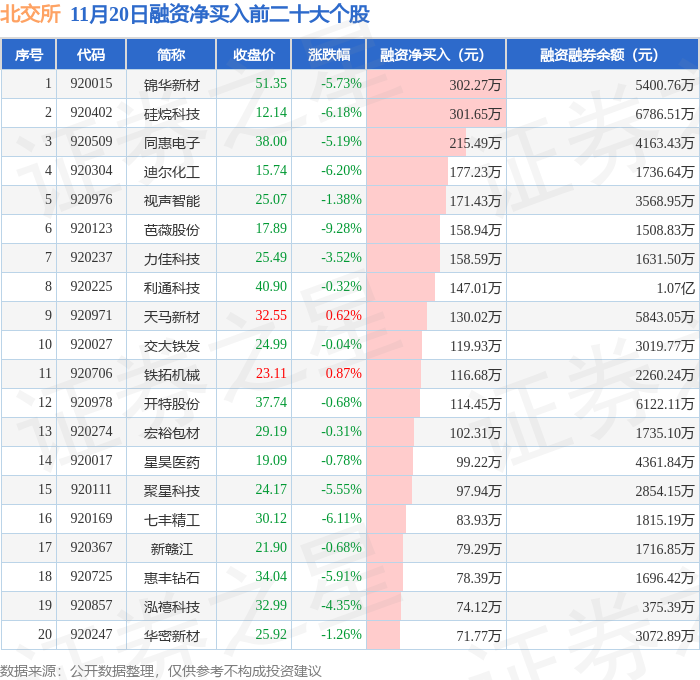Select stock name 硅烷科技
The width and height of the screenshot is (700, 680).
171,114
